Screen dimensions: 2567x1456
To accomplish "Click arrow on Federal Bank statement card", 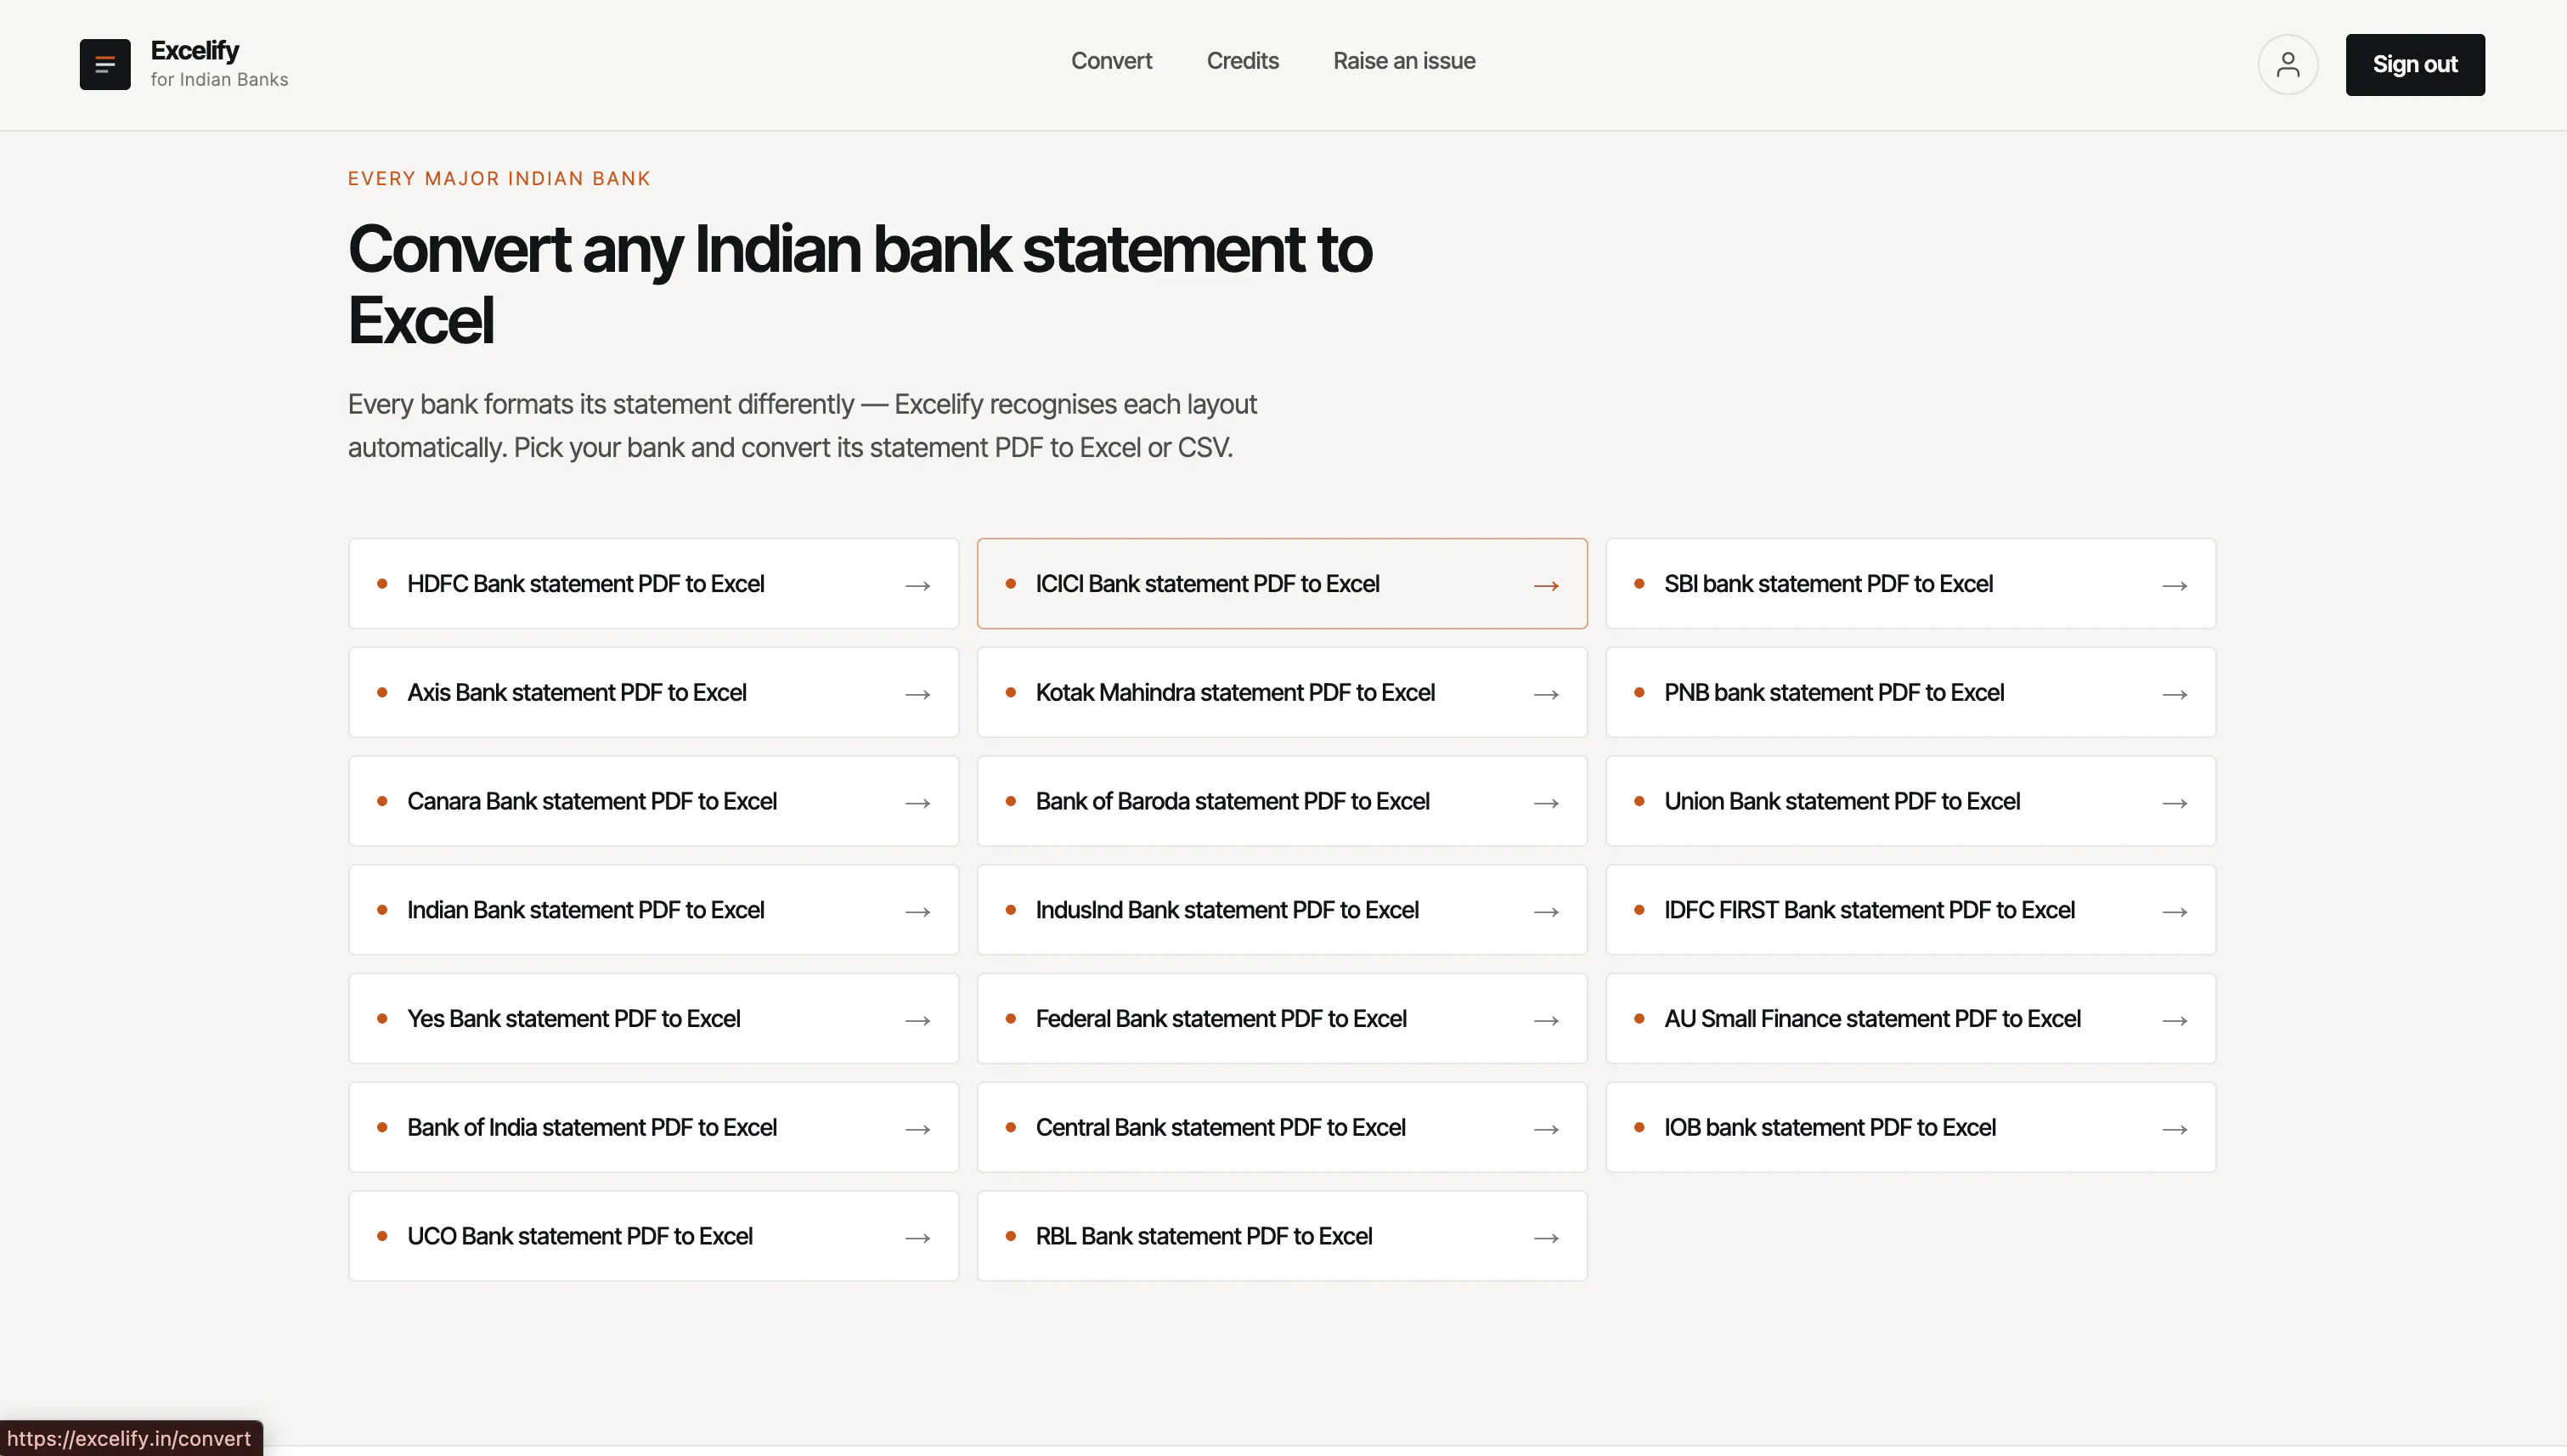I will 1546,1020.
